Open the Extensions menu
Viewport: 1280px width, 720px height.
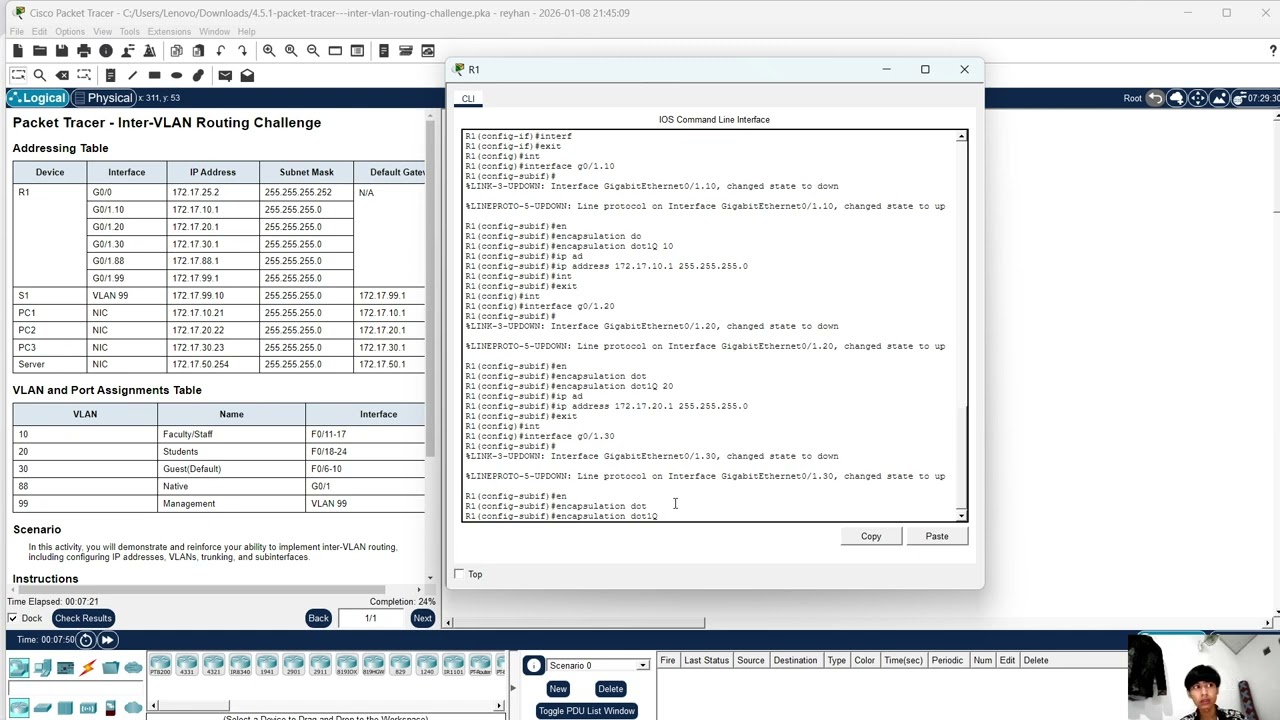point(169,32)
